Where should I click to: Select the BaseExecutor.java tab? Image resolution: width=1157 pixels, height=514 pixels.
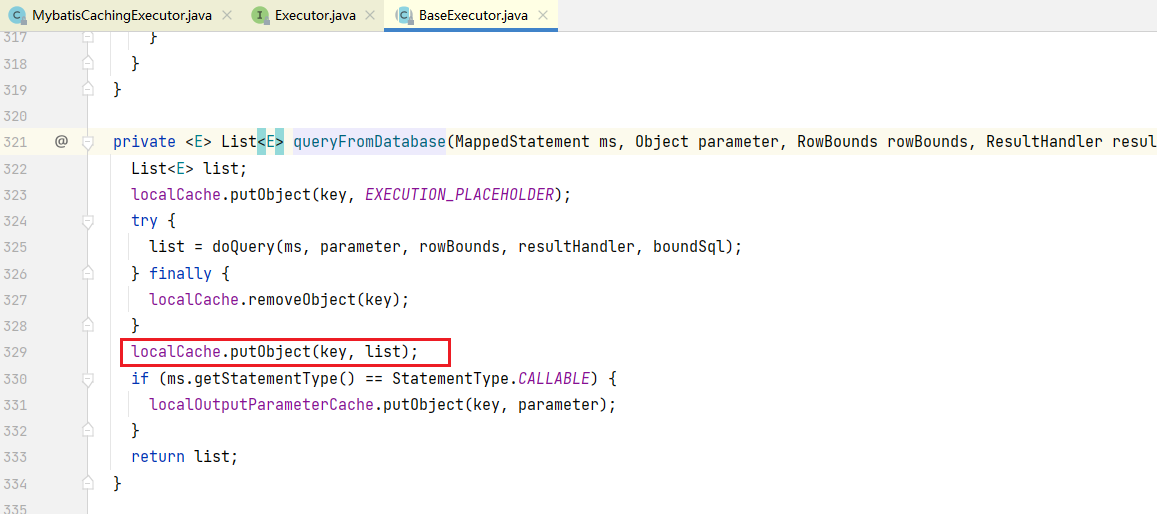click(475, 16)
